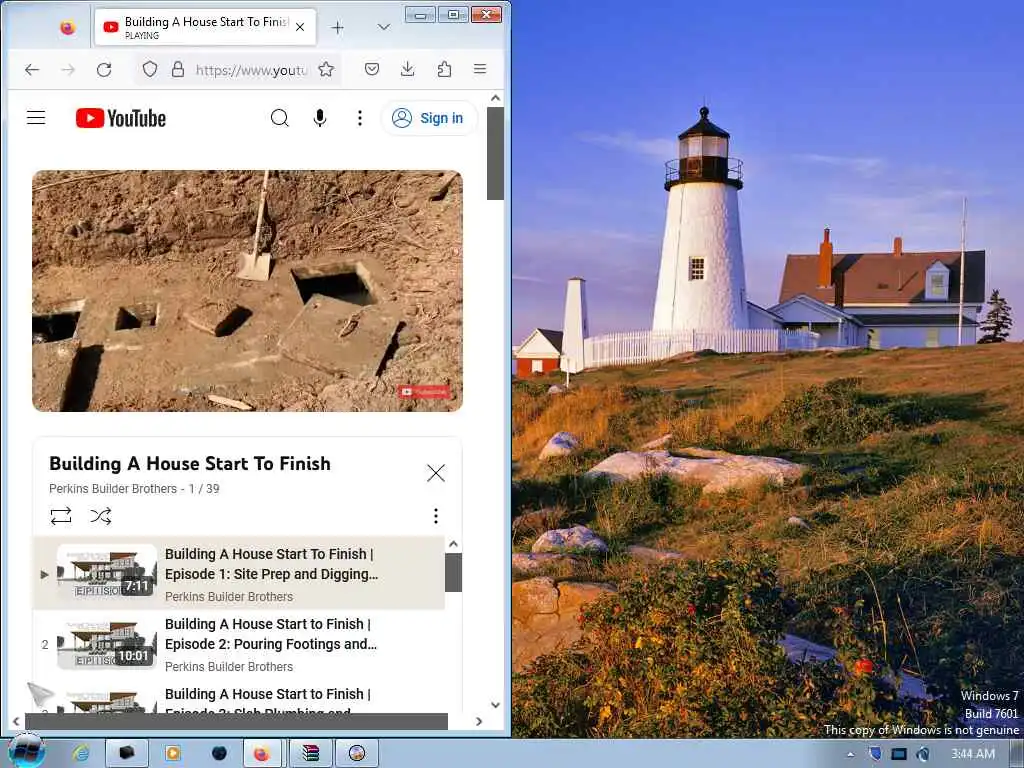Screen dimensions: 1024x768
Task: Open the Firefox application menu
Action: [x=480, y=69]
